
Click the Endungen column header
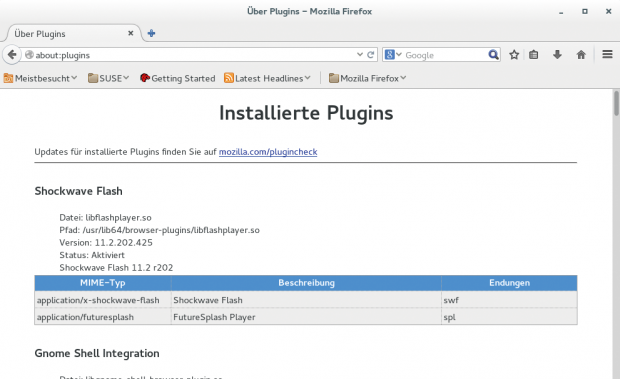(x=509, y=283)
